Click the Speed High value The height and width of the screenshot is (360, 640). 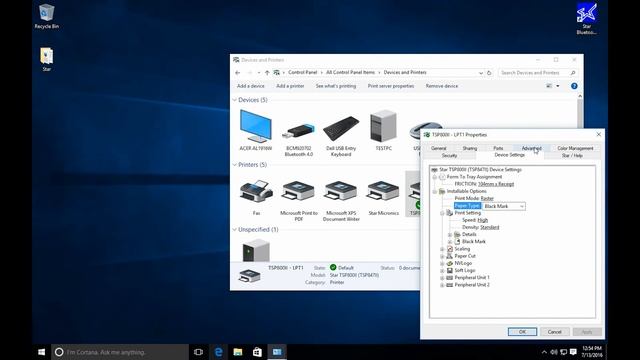pyautogui.click(x=482, y=220)
